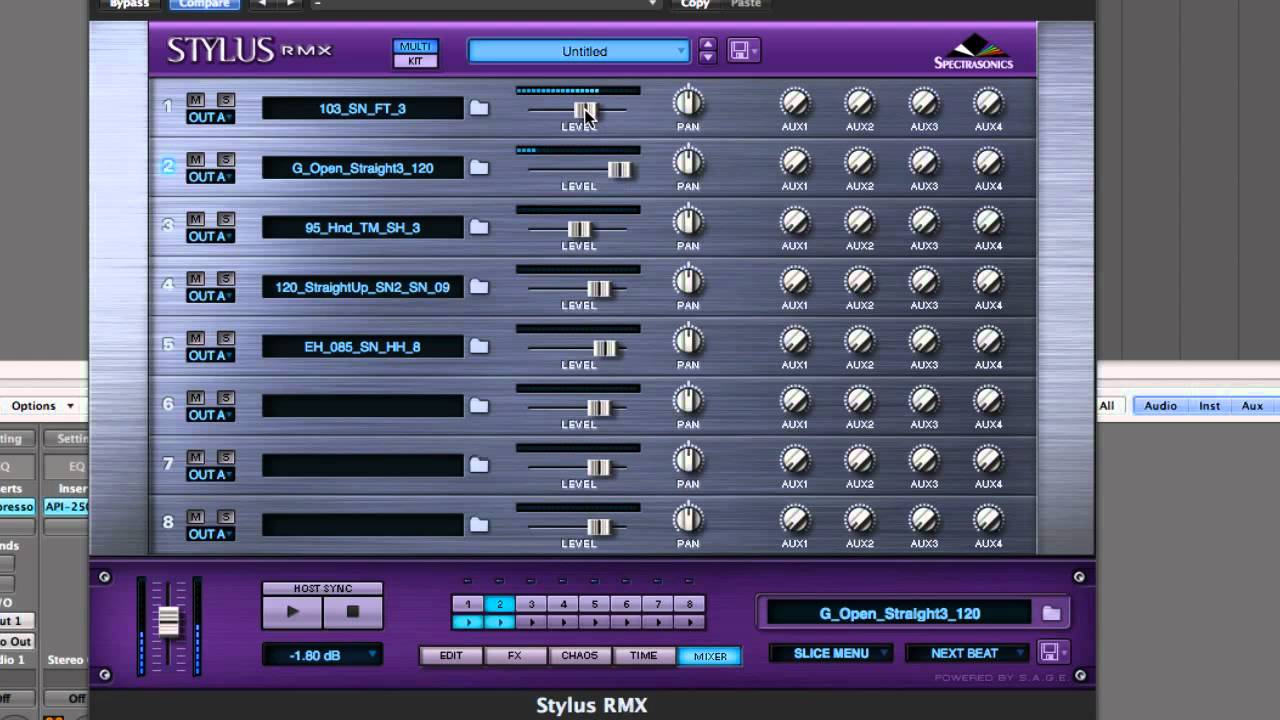Solo part 8 with its S button
This screenshot has width=1280, height=720.
pos(226,517)
